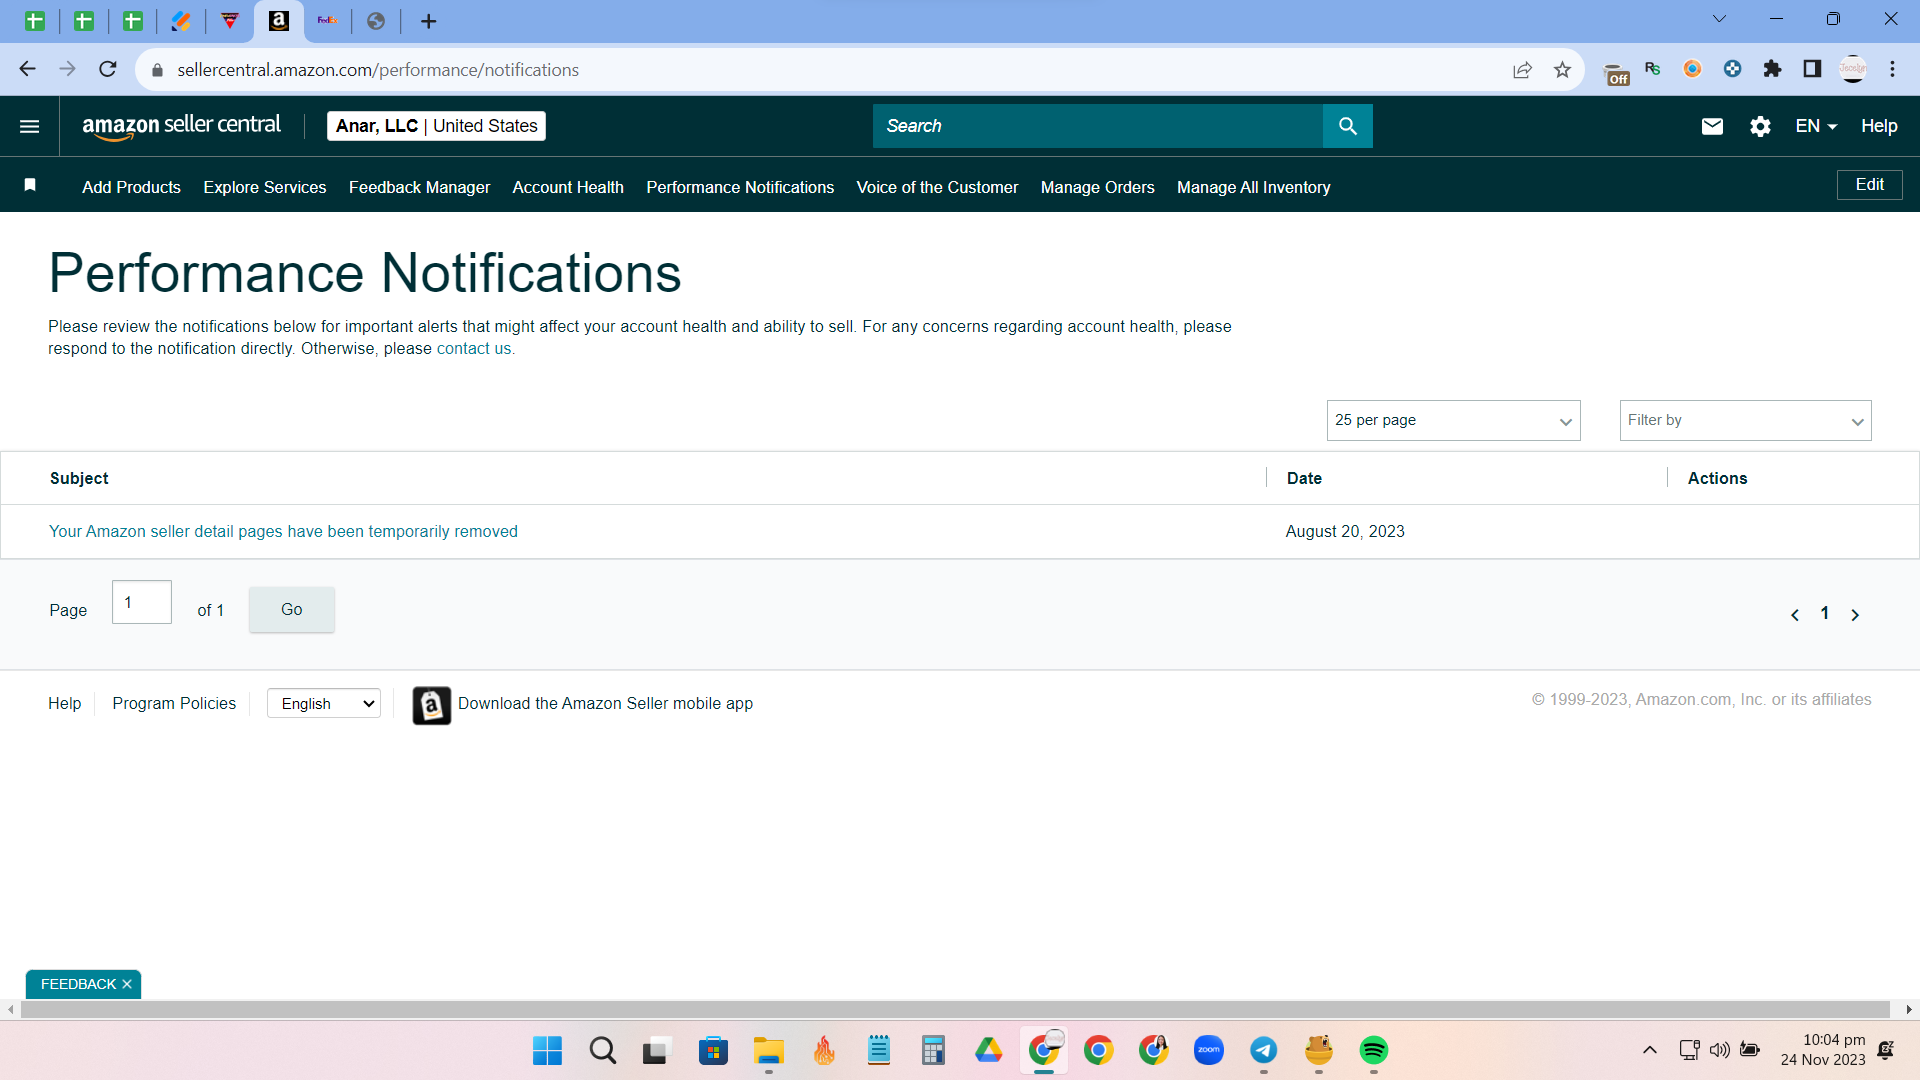Close the FEEDBACK tab with its X

[x=127, y=984]
